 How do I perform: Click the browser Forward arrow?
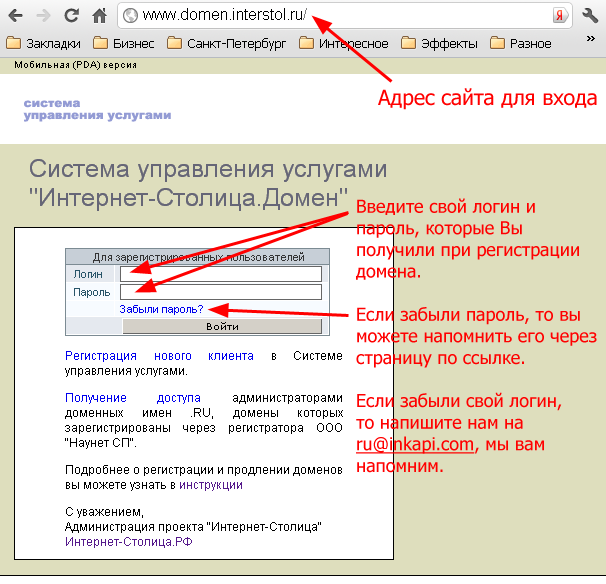[x=43, y=15]
